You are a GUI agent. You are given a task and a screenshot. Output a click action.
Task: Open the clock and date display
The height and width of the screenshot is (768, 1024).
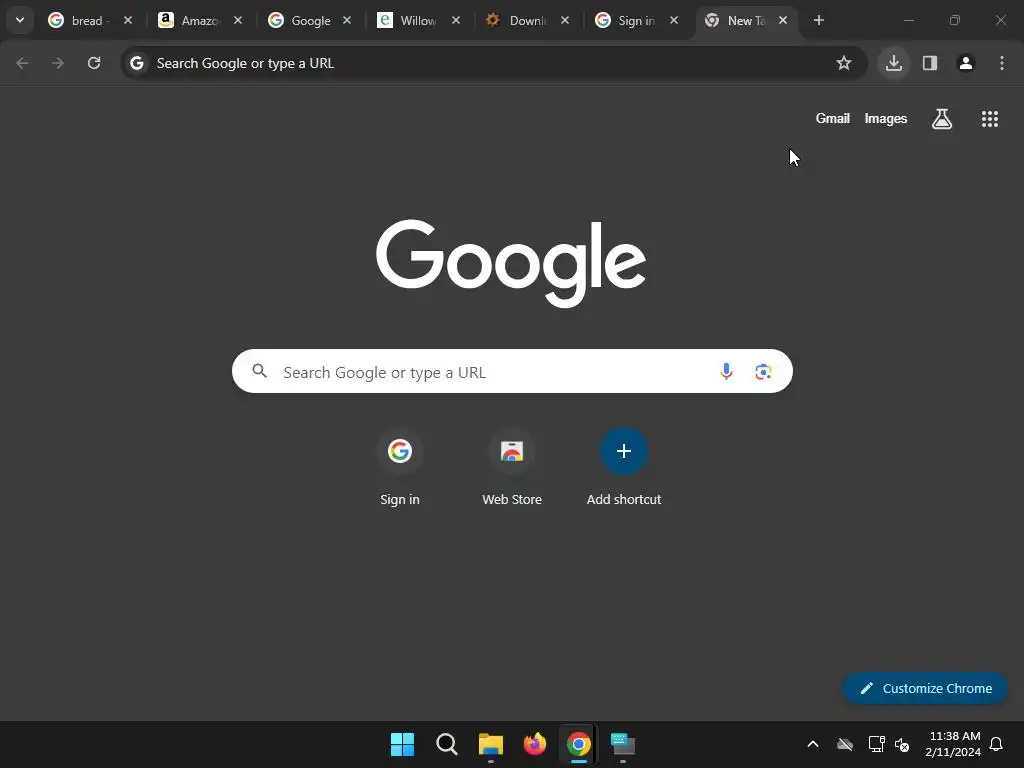pyautogui.click(x=953, y=744)
